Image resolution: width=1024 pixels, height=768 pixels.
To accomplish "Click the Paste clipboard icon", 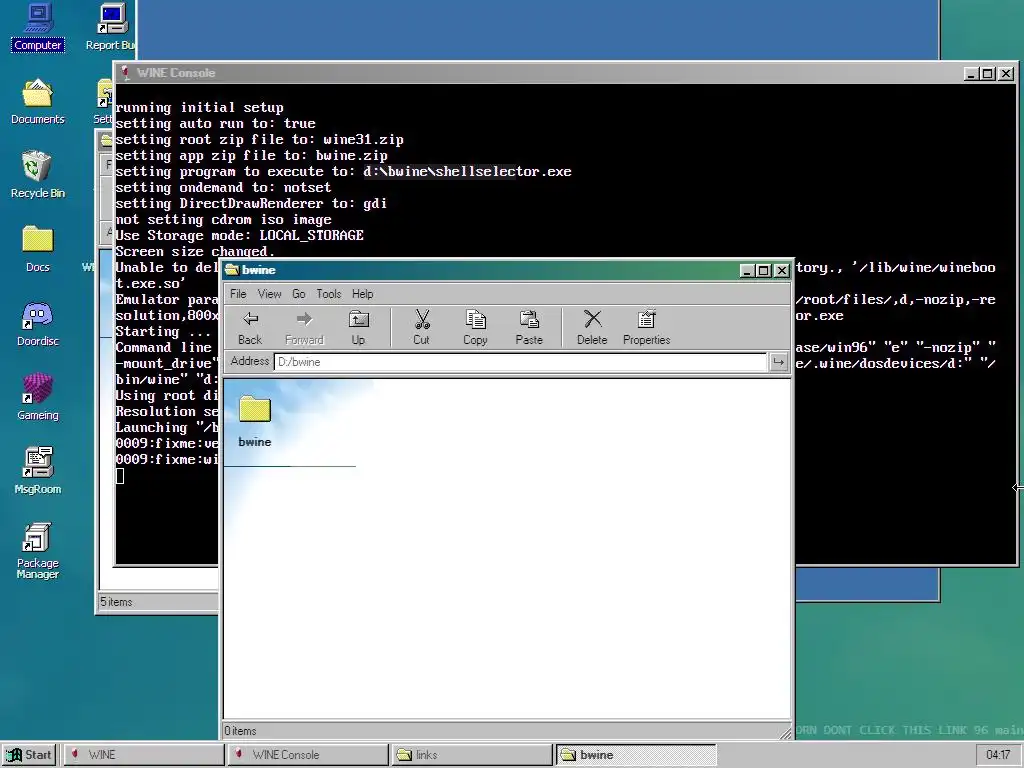I will point(529,327).
